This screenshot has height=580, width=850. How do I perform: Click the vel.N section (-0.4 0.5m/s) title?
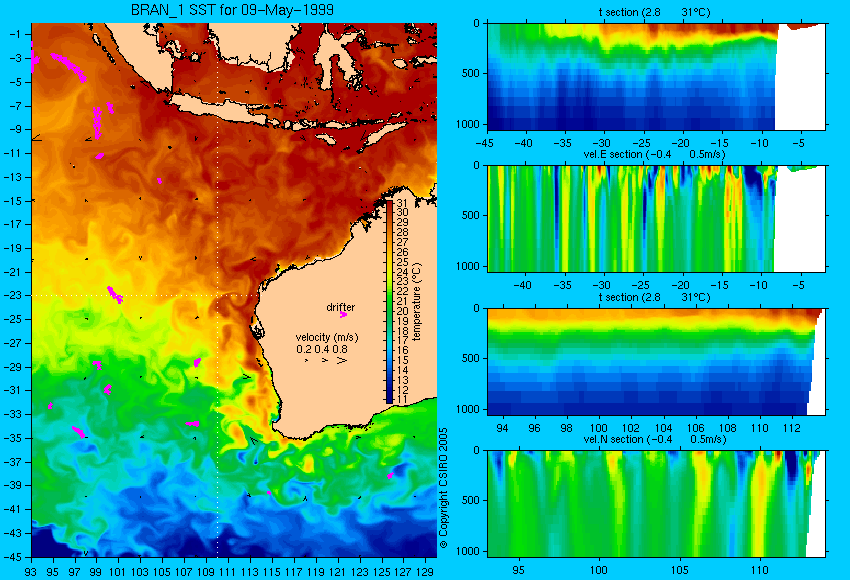click(654, 440)
